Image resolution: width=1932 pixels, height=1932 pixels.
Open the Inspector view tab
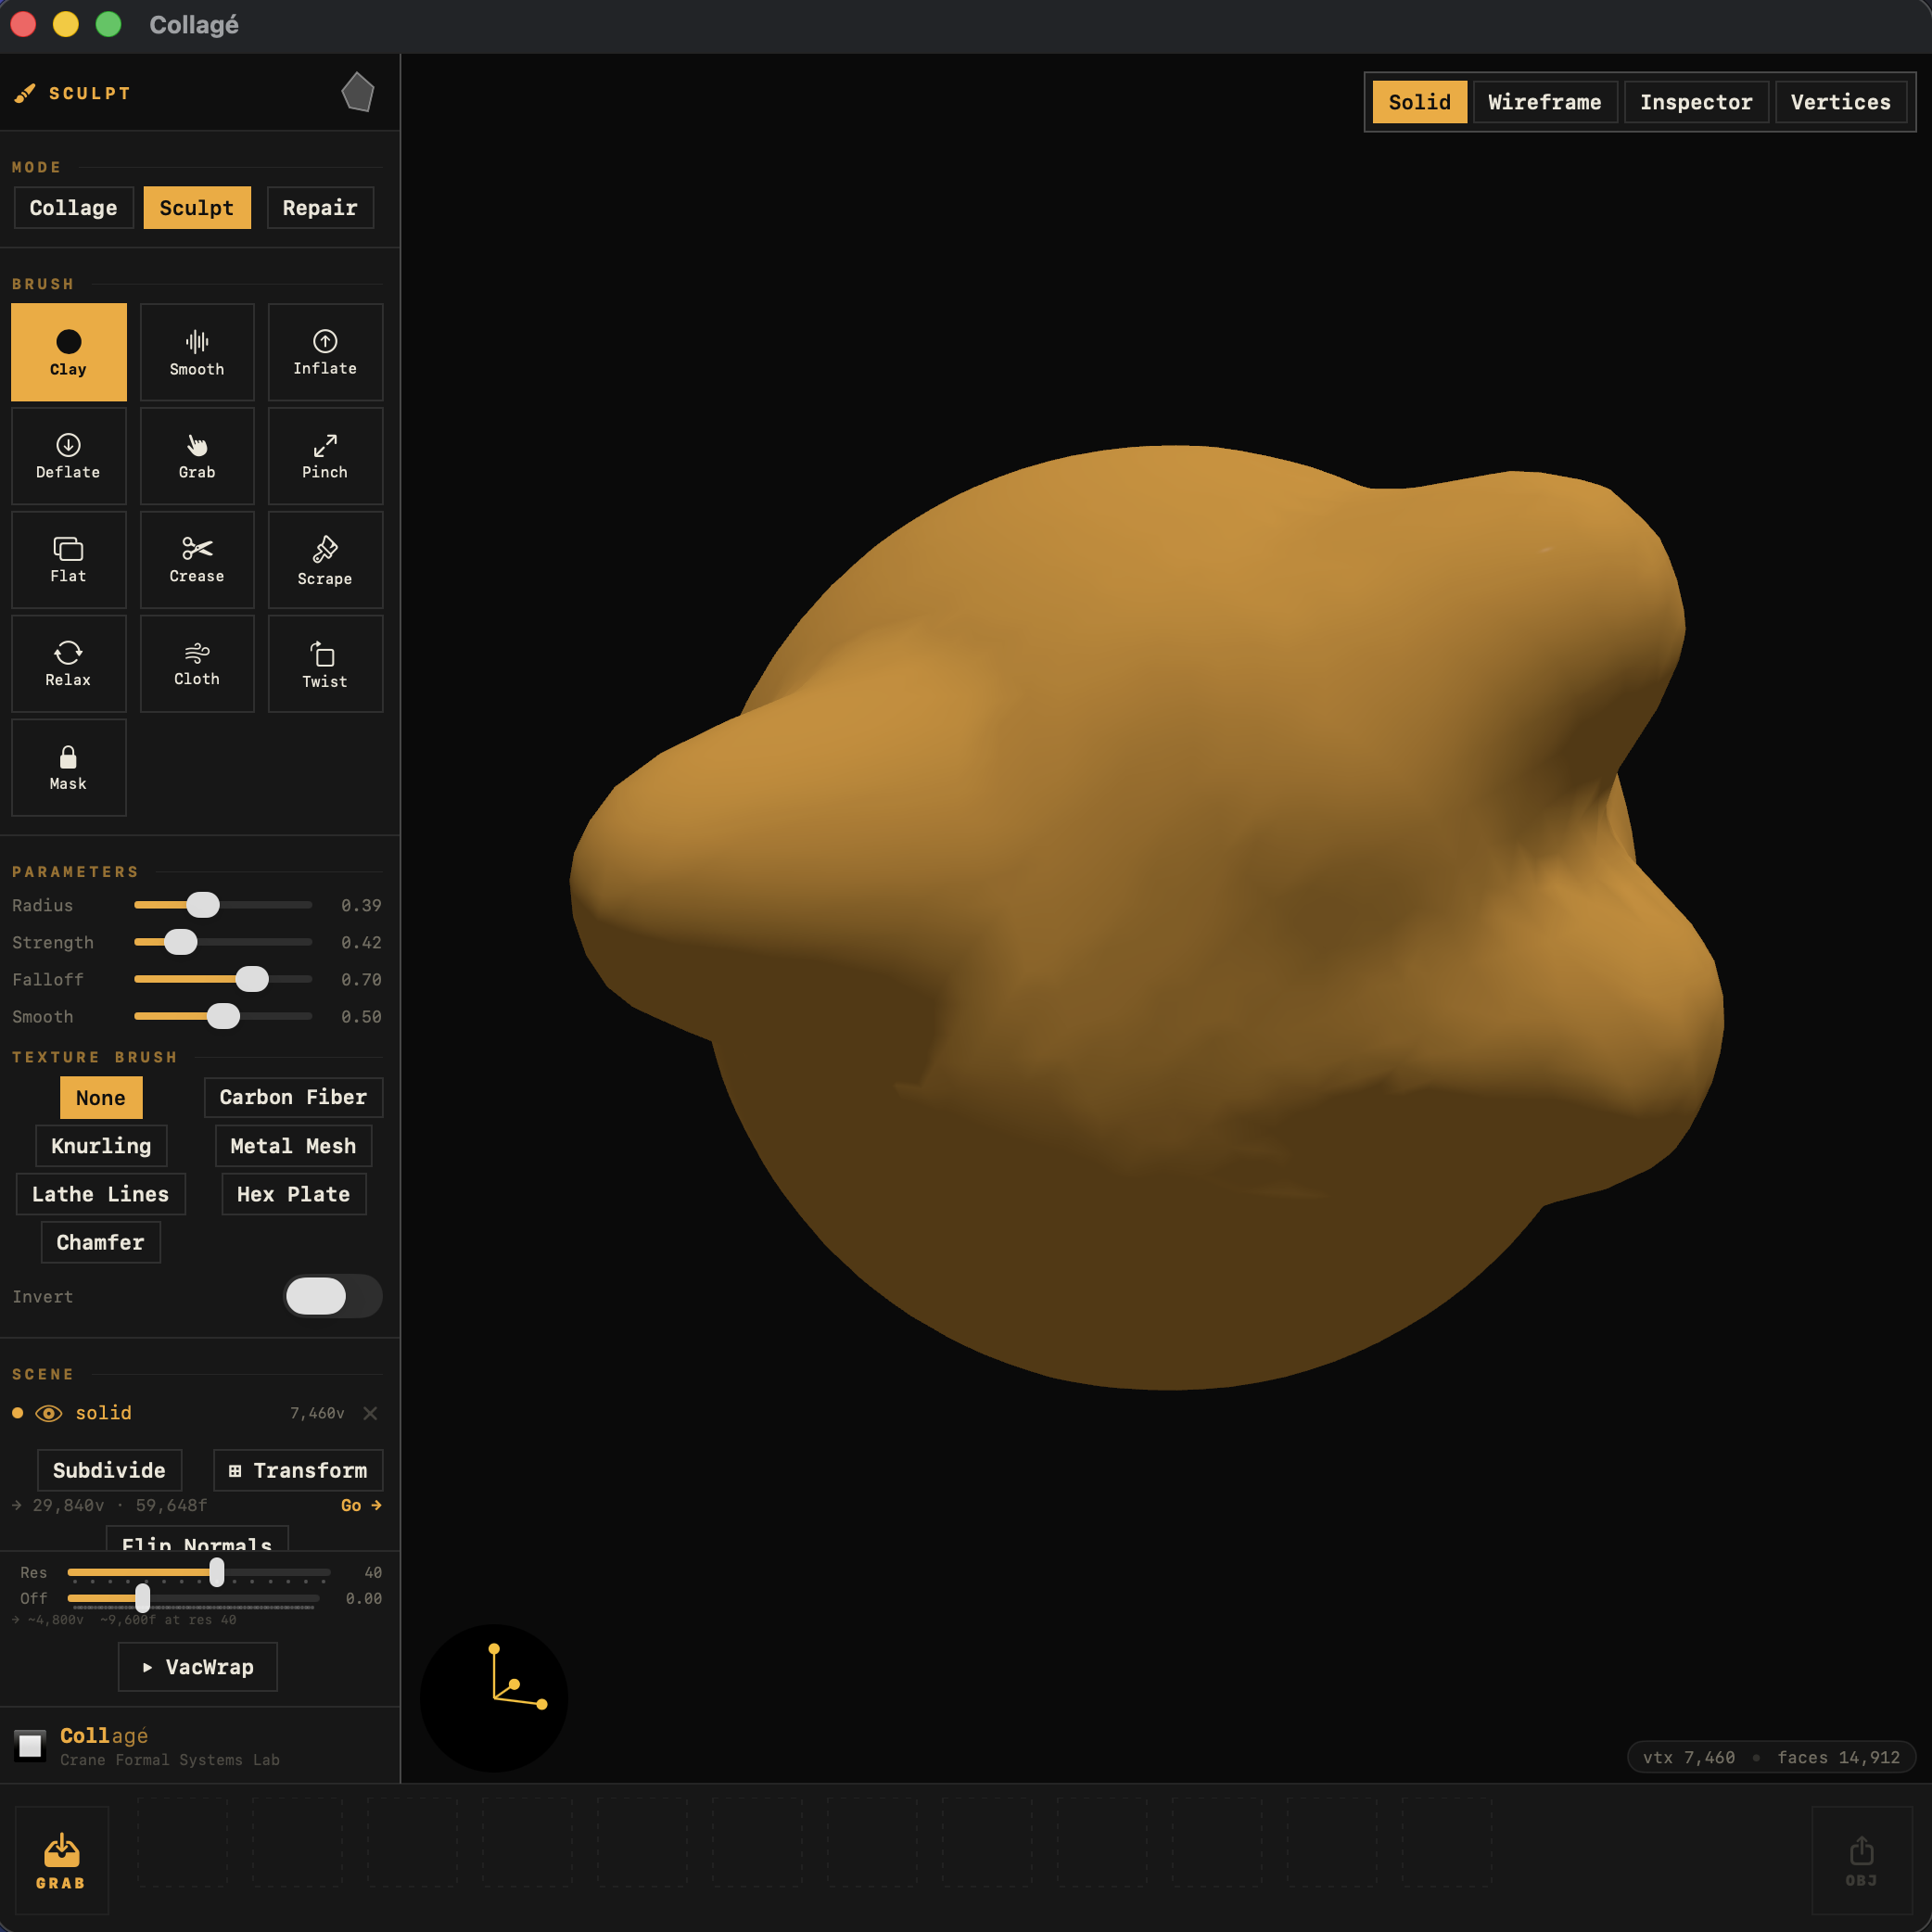pos(1696,101)
